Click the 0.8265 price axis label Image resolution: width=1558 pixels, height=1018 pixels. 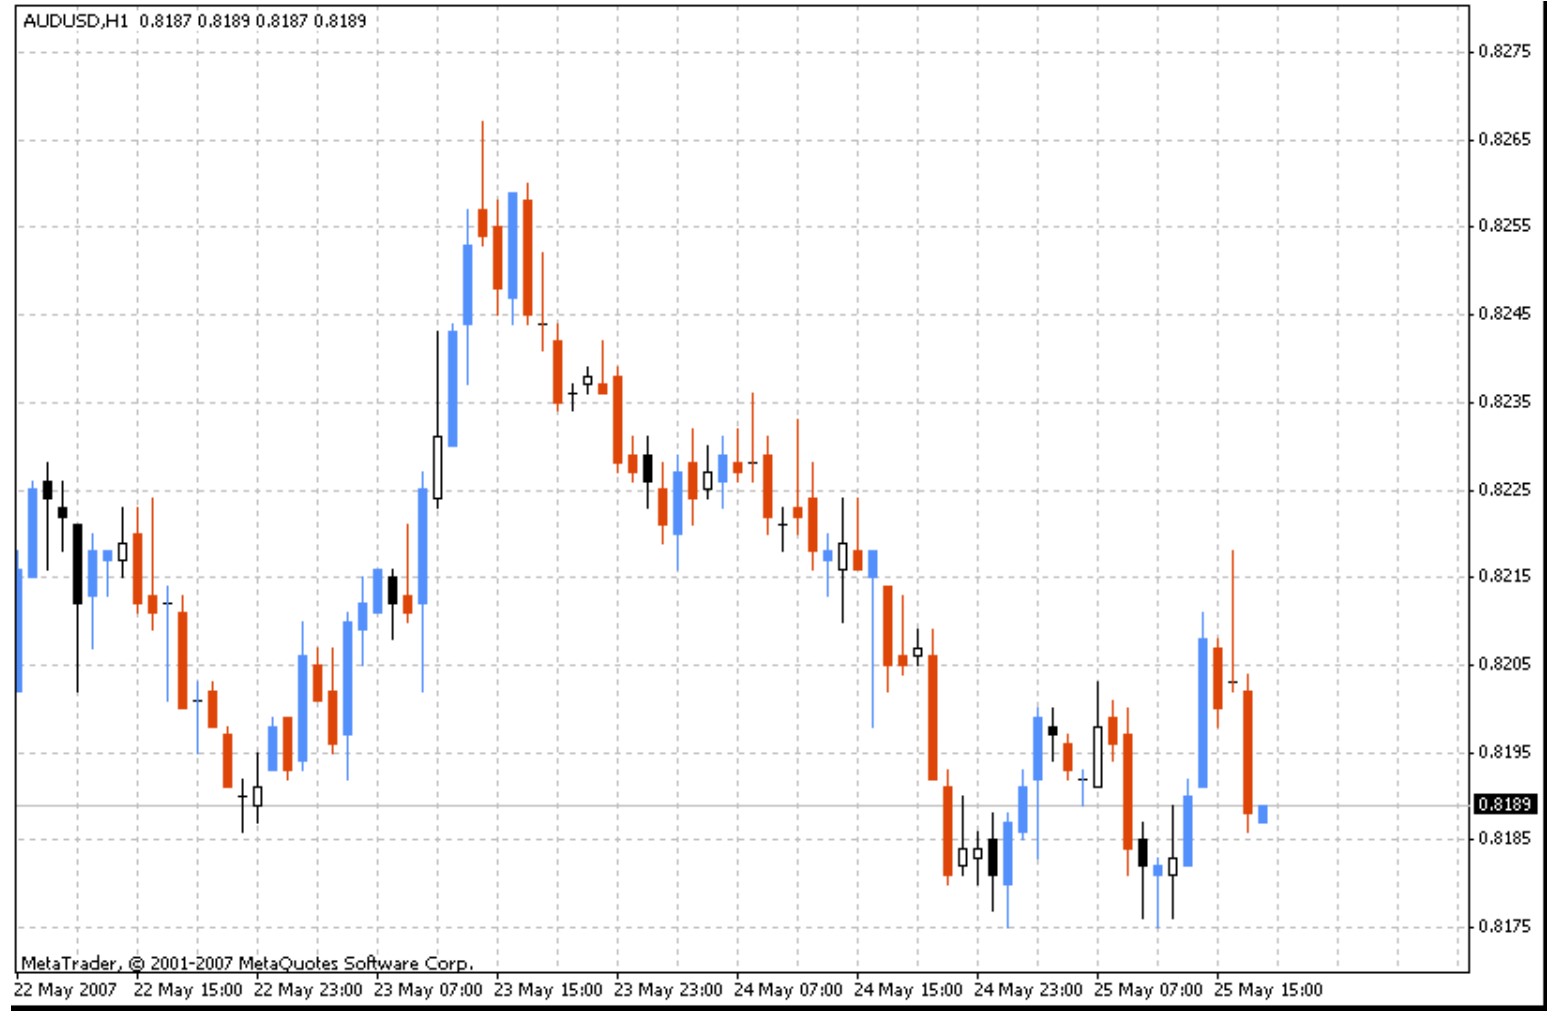pyautogui.click(x=1504, y=139)
